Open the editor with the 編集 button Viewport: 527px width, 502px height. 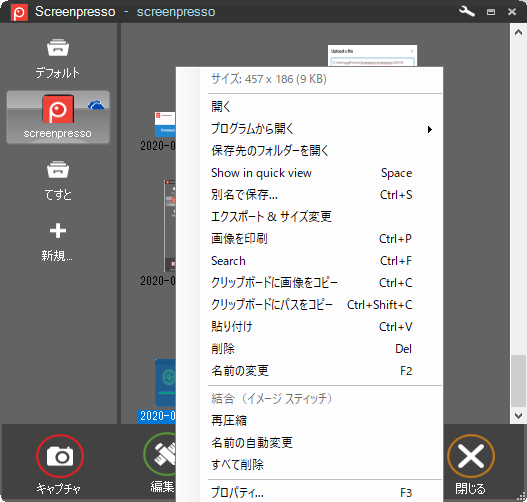tap(160, 463)
